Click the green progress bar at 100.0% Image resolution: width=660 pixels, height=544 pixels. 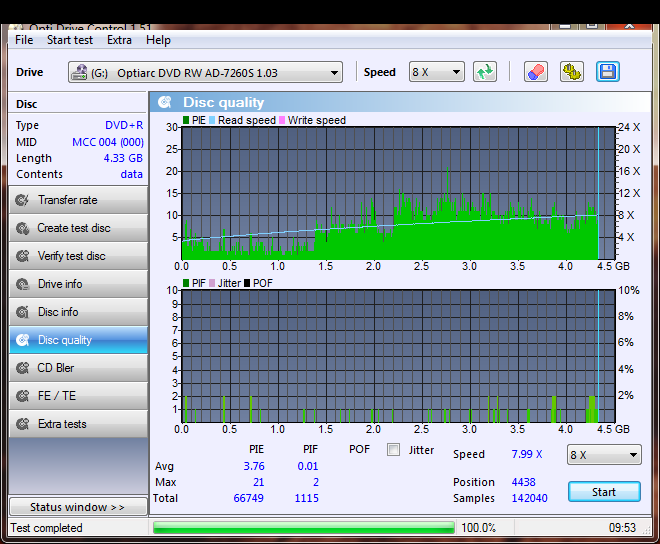pos(304,528)
